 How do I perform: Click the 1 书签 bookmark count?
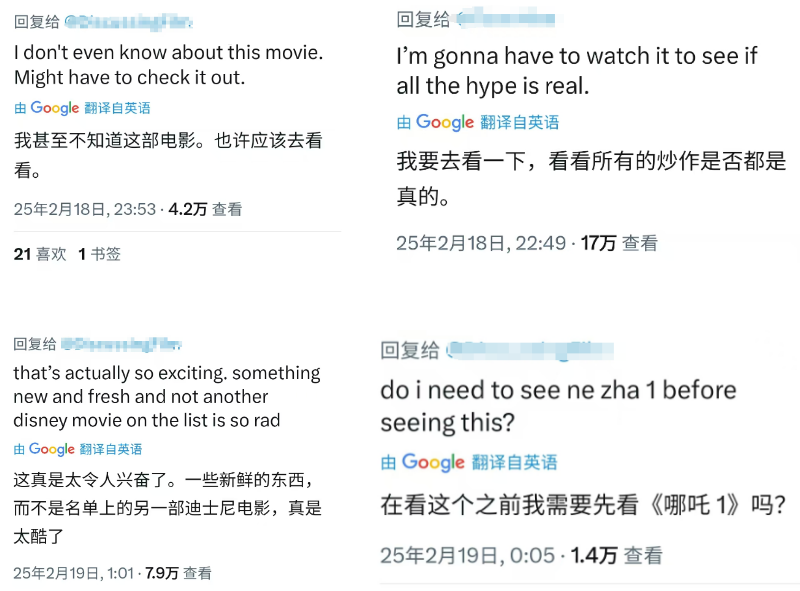[x=100, y=254]
